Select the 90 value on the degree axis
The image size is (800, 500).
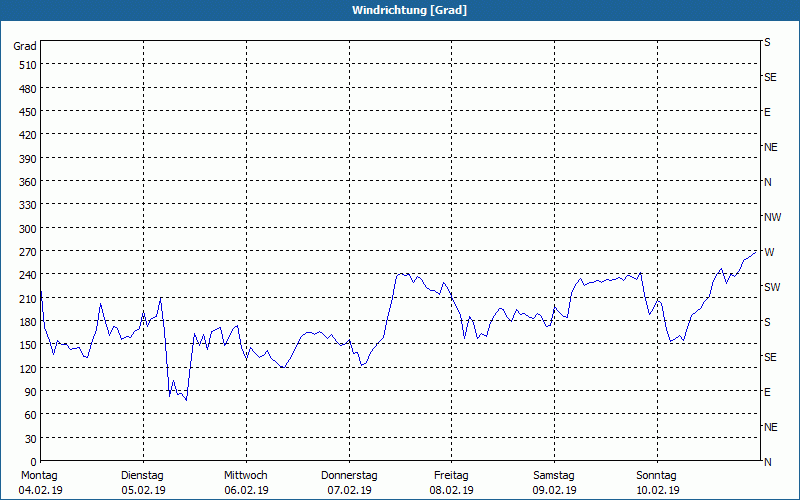click(31, 392)
